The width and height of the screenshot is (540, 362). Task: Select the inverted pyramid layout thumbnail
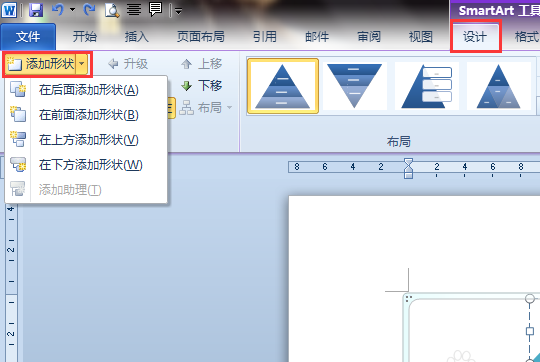point(355,86)
